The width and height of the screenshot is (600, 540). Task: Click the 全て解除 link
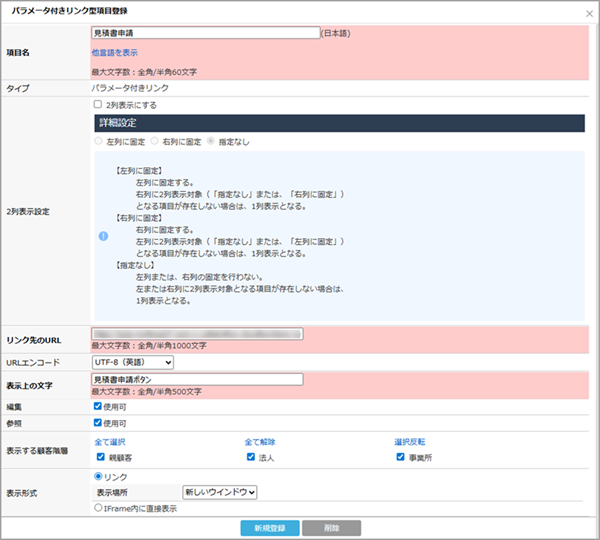(x=260, y=441)
